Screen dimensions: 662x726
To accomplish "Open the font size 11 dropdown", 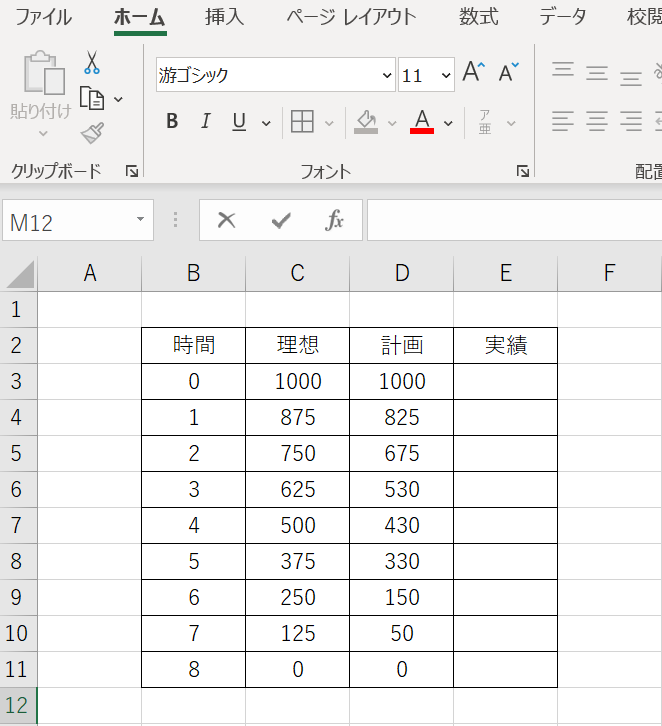I will tap(446, 75).
